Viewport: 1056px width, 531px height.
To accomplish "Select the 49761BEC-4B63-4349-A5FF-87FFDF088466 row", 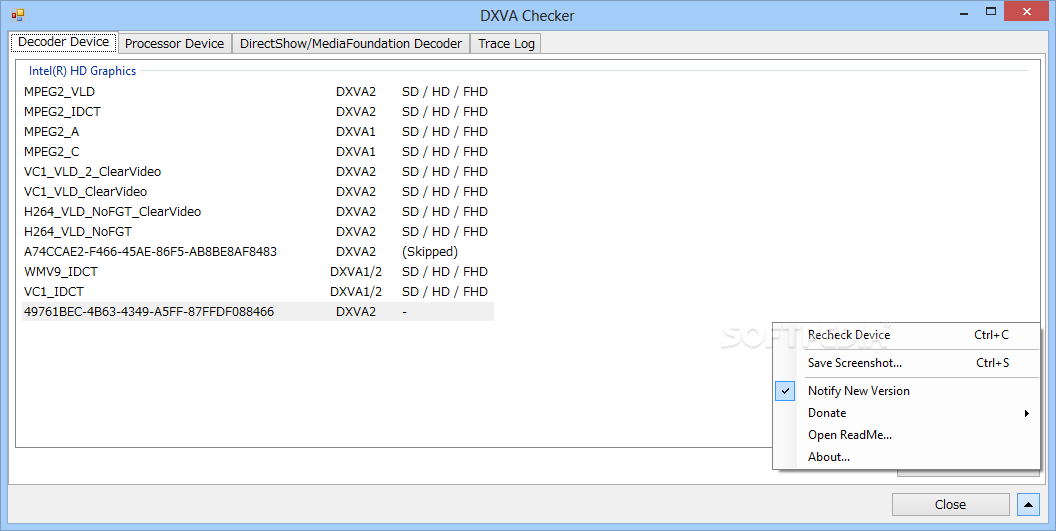I will [258, 311].
